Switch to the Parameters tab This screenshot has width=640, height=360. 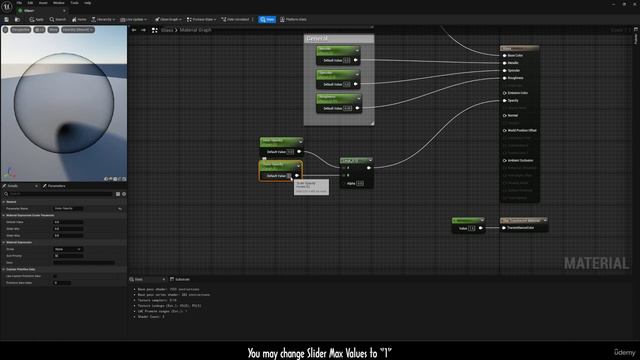click(x=54, y=186)
